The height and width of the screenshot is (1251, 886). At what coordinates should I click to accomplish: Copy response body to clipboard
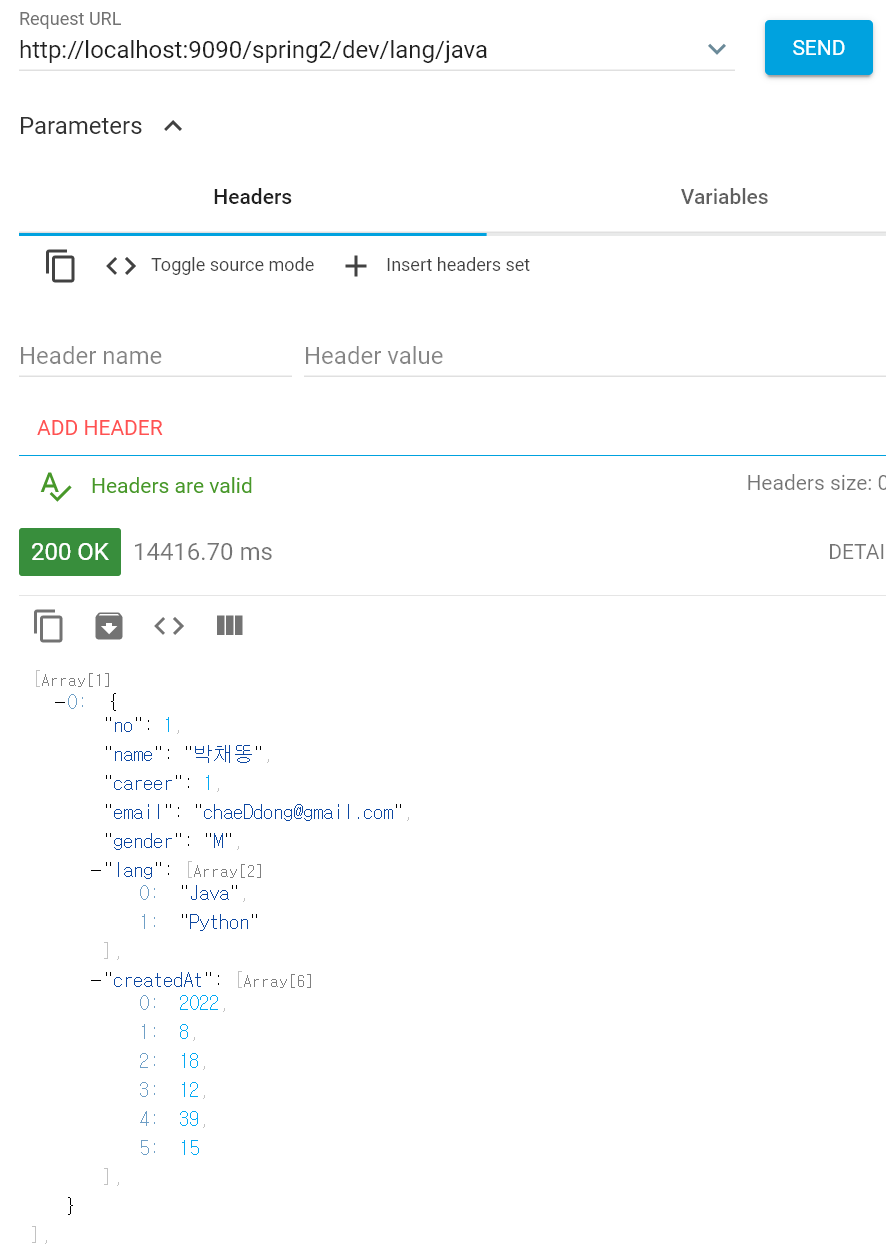point(48,626)
